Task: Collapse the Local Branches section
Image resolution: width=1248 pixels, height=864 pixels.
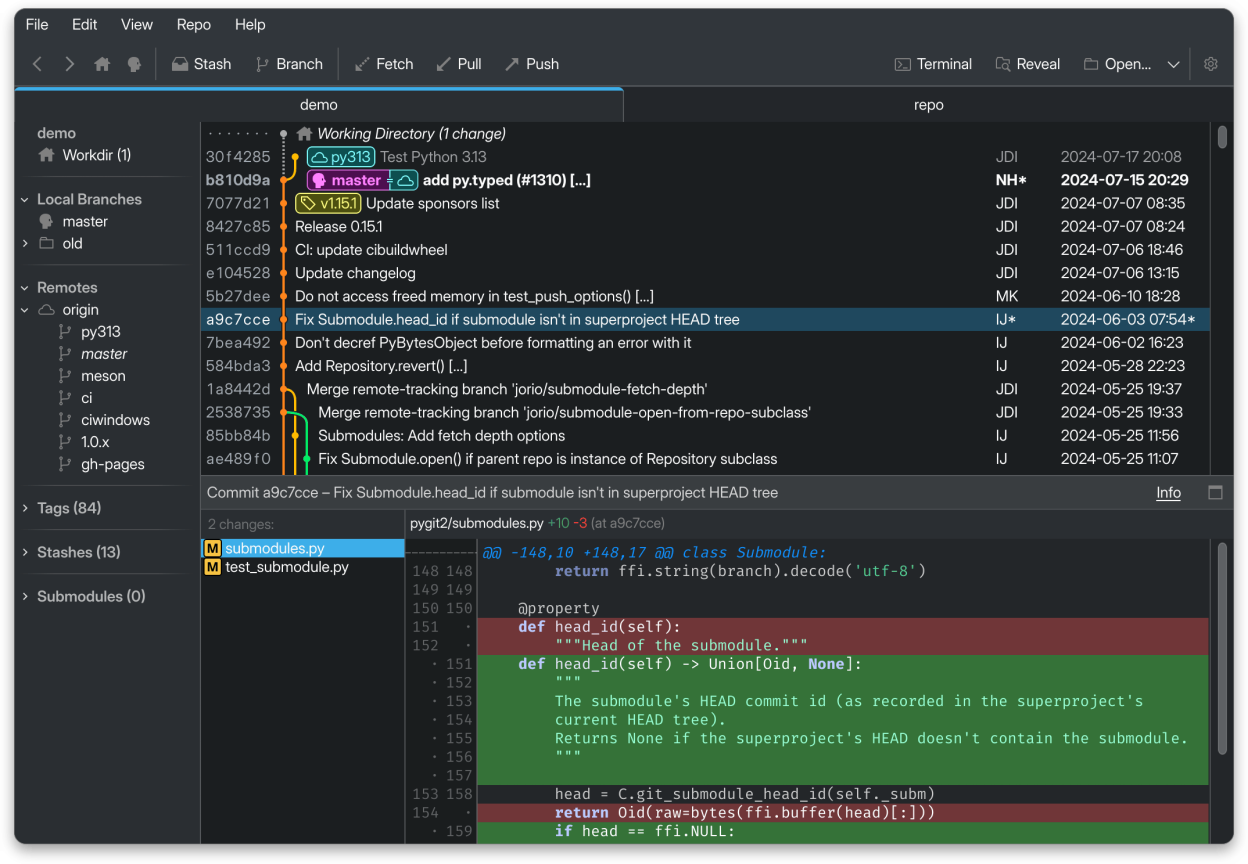Action: [25, 199]
